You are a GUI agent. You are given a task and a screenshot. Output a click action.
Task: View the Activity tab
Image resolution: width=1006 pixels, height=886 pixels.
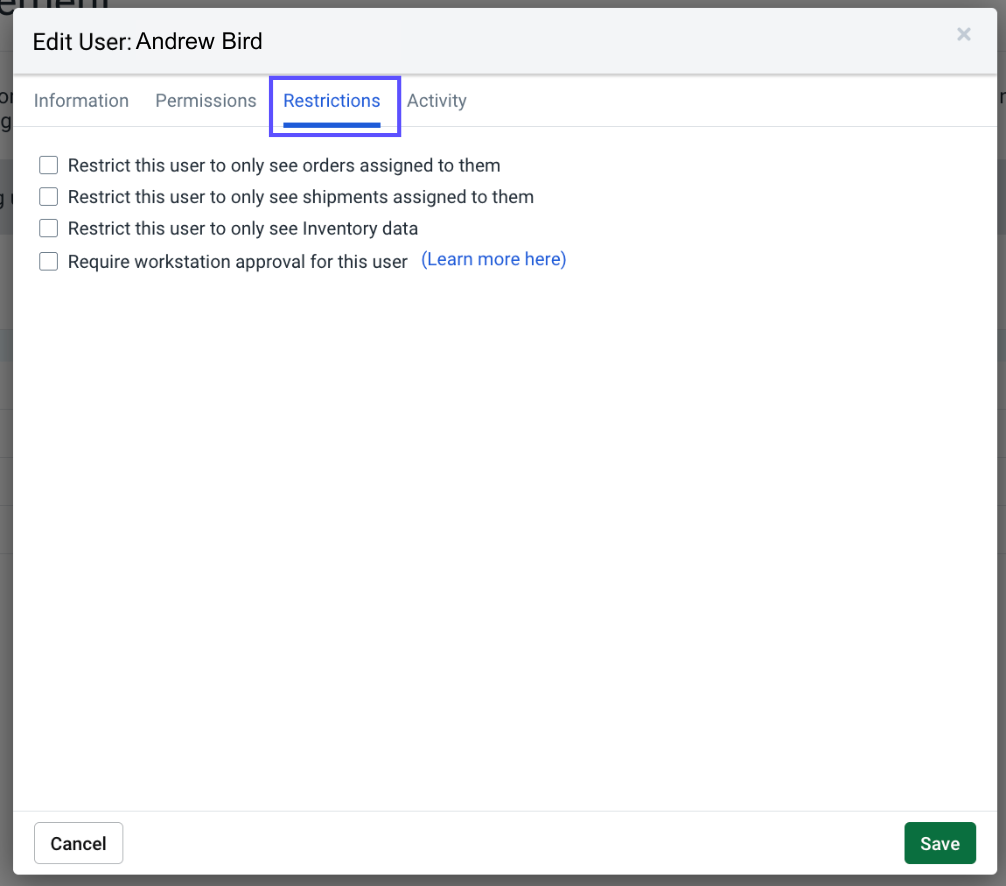point(436,100)
